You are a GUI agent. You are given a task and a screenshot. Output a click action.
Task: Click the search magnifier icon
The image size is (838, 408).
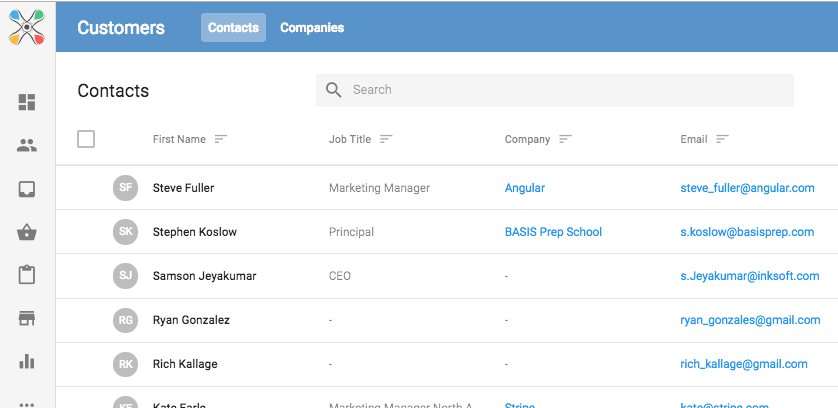[333, 90]
